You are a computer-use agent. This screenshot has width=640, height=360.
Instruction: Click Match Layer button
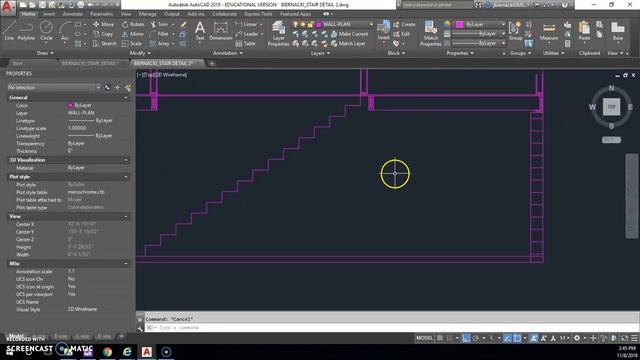tap(348, 44)
